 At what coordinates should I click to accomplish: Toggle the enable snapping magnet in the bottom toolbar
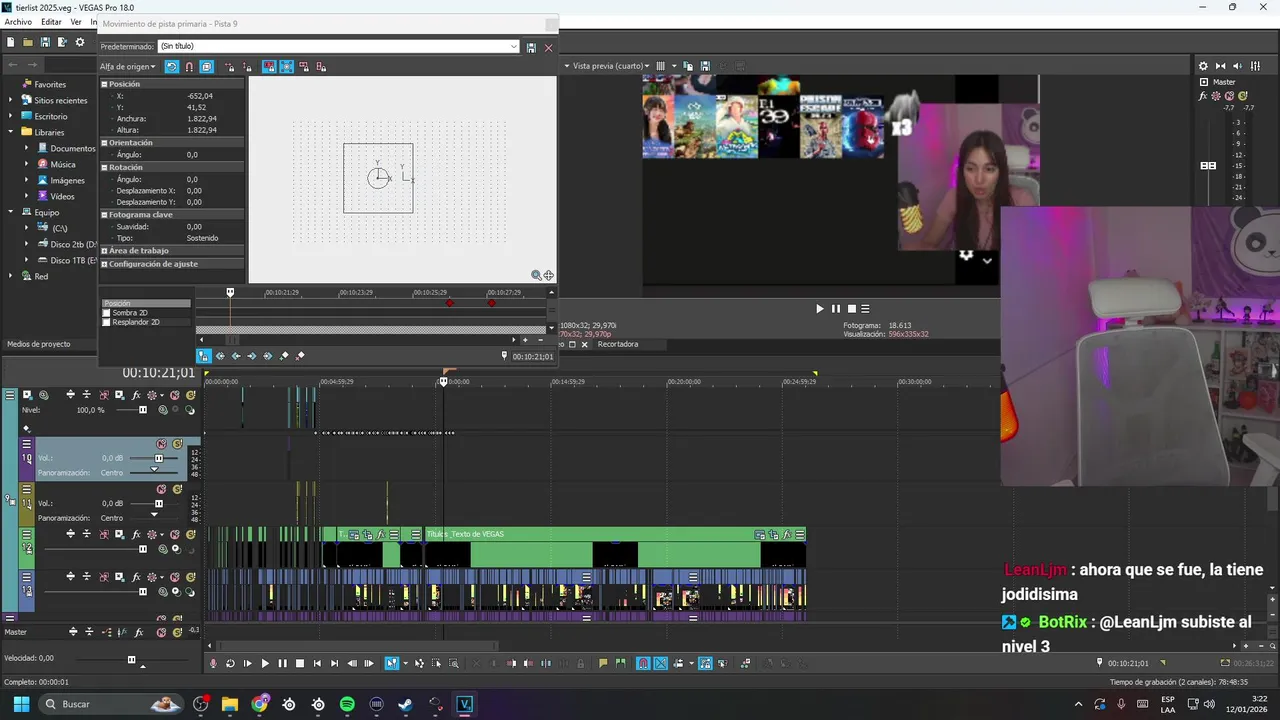[643, 664]
